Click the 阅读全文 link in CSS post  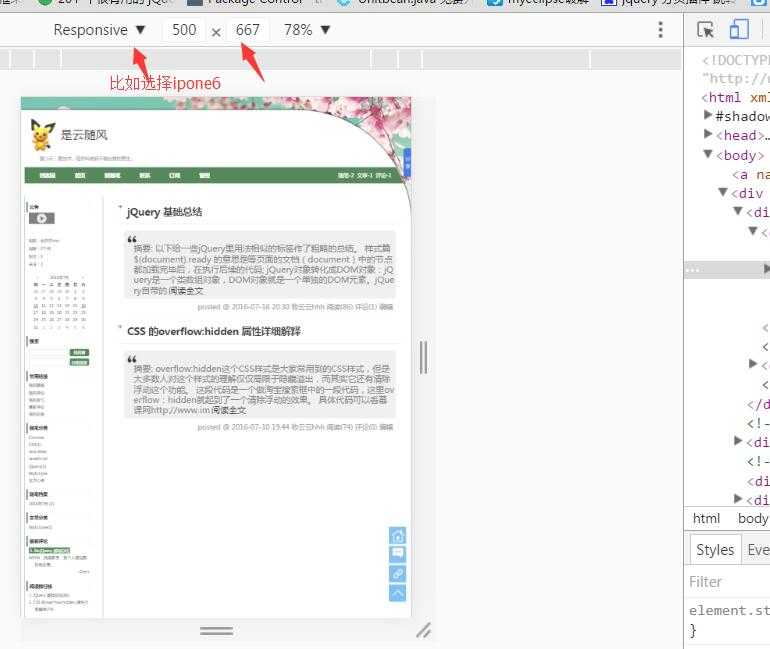click(228, 410)
